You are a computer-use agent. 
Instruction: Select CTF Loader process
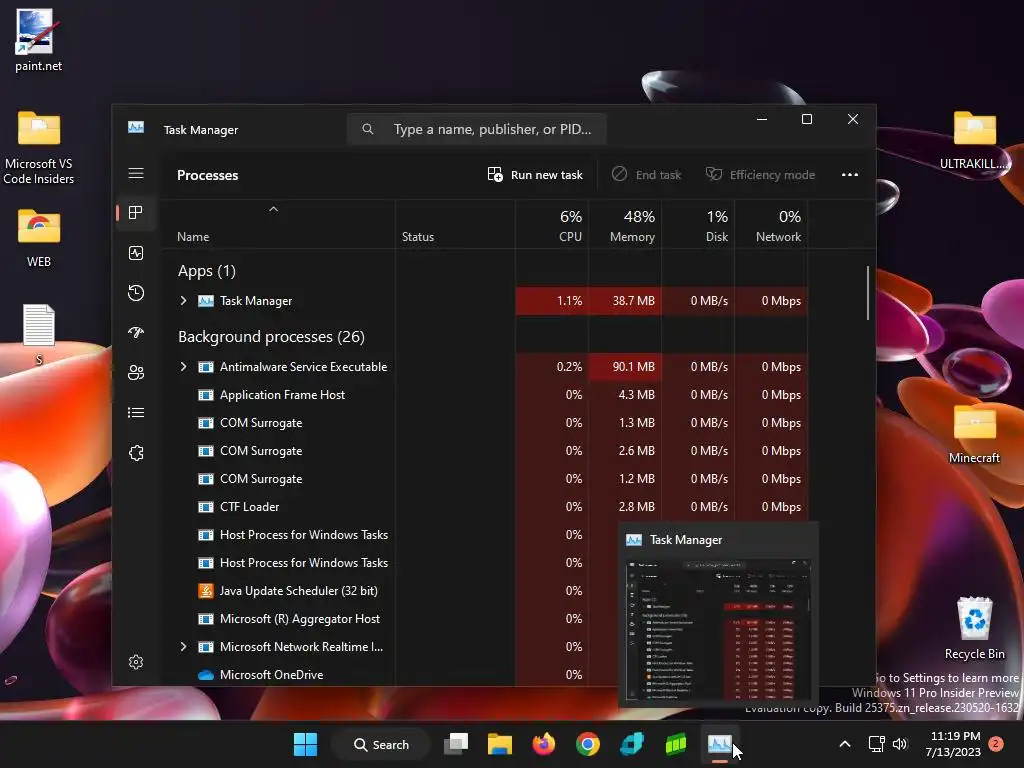(x=485, y=507)
